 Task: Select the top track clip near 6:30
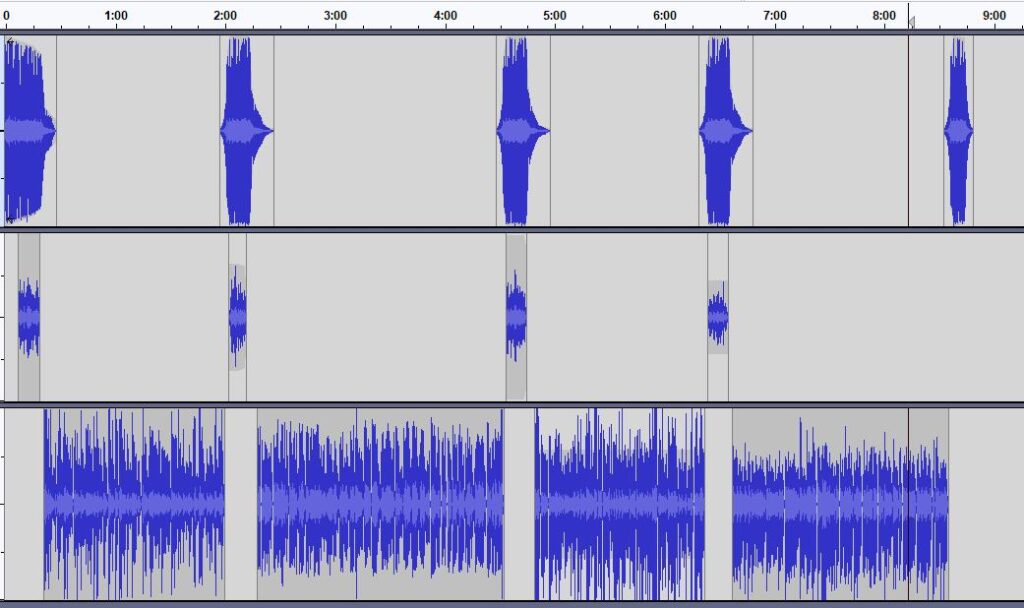pyautogui.click(x=724, y=130)
